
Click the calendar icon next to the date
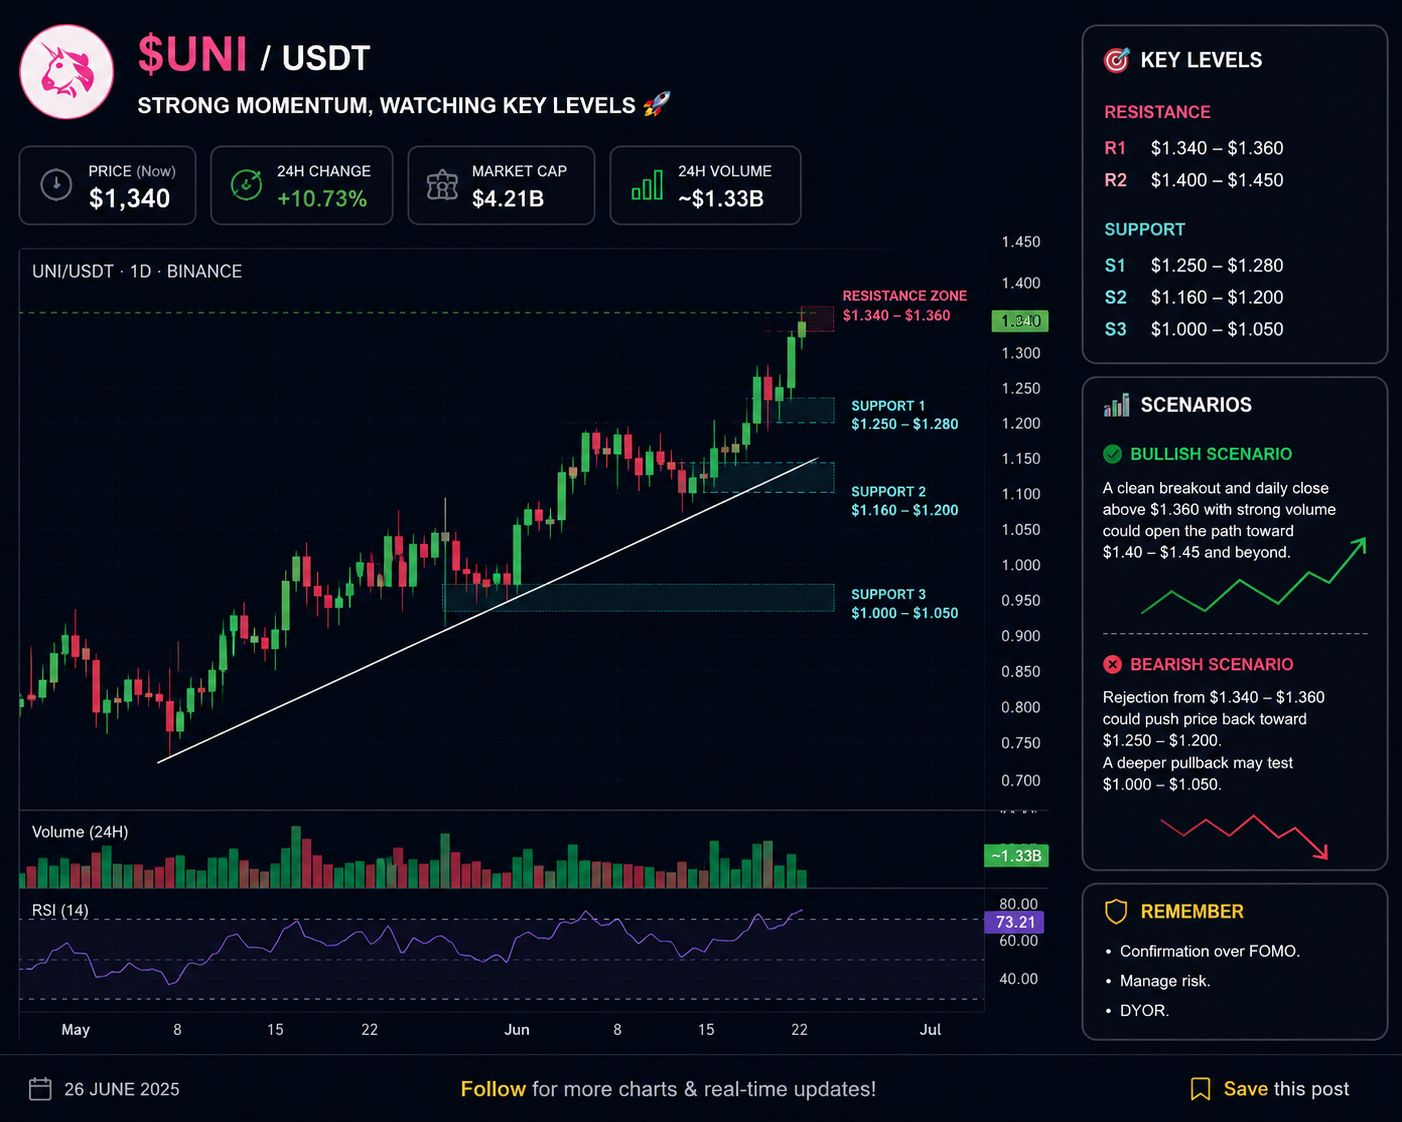point(40,1089)
